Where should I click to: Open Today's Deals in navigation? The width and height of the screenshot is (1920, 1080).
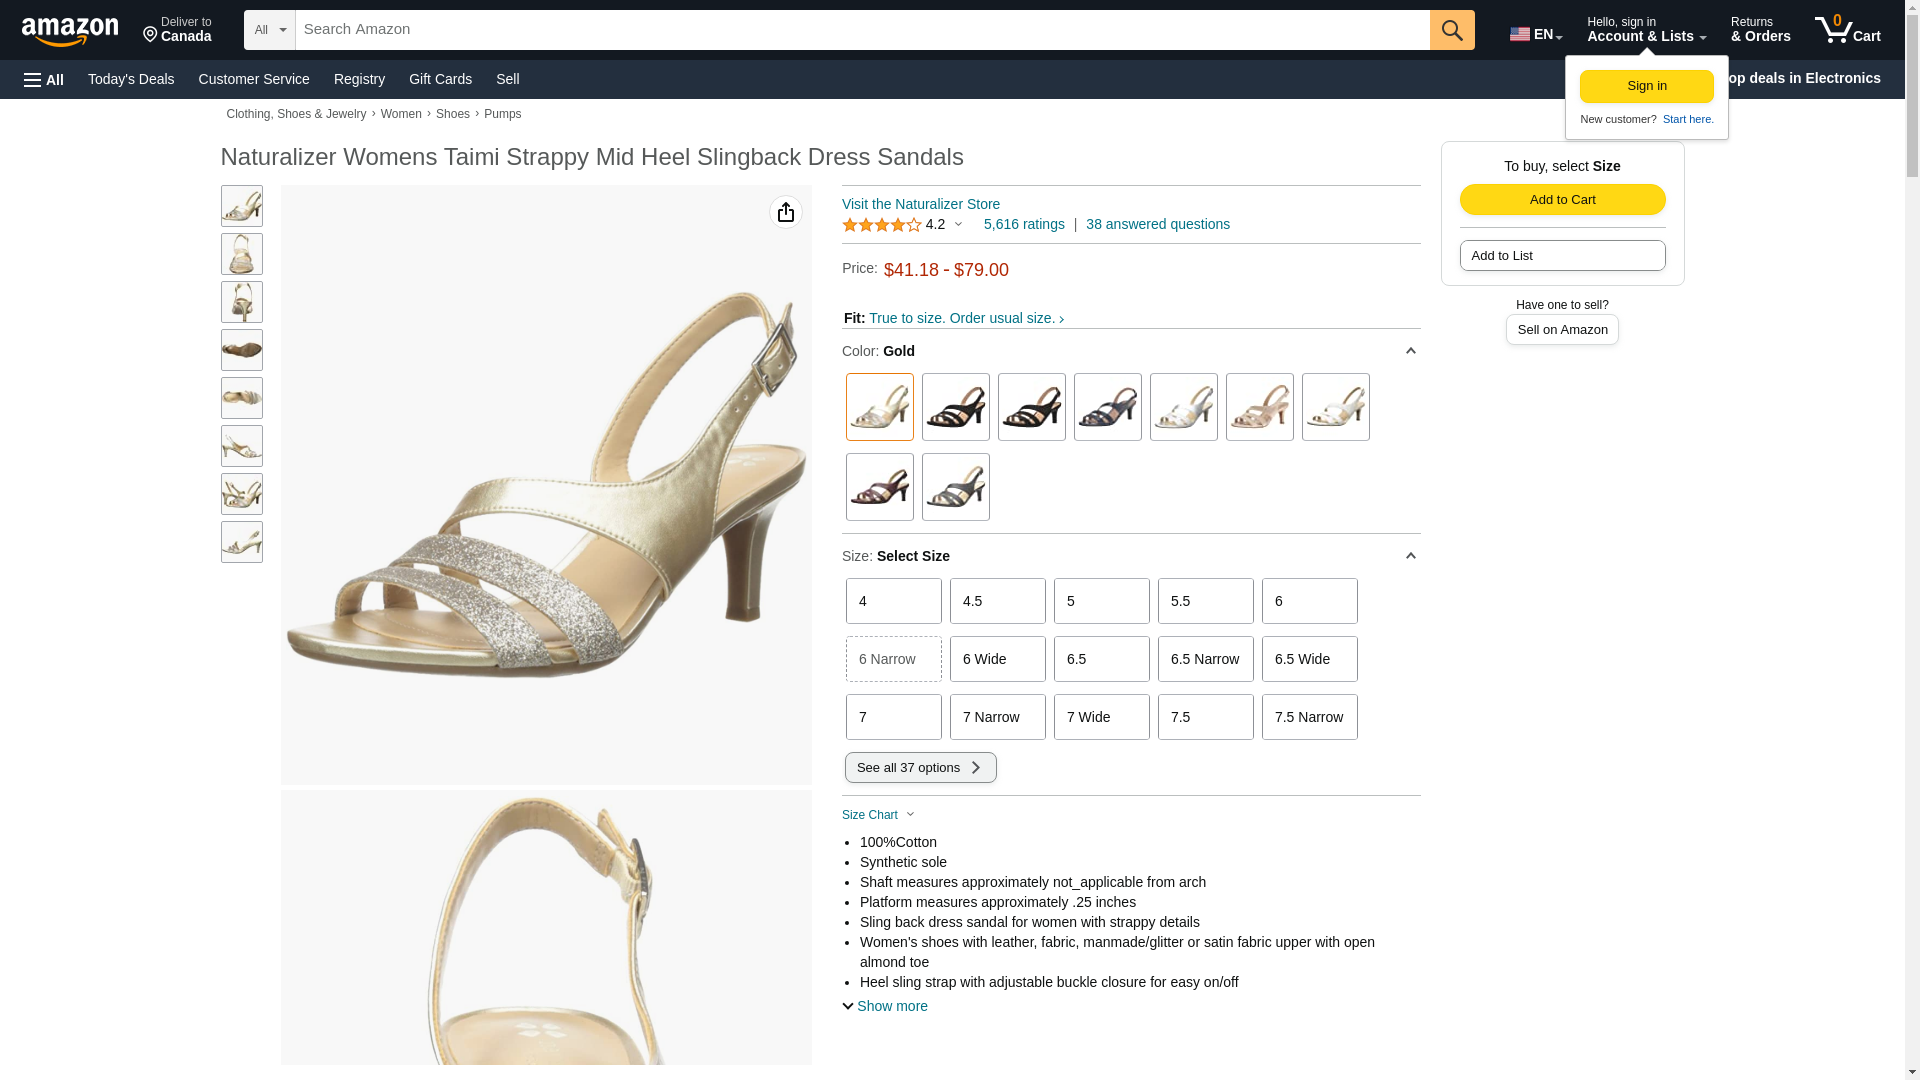(x=131, y=79)
